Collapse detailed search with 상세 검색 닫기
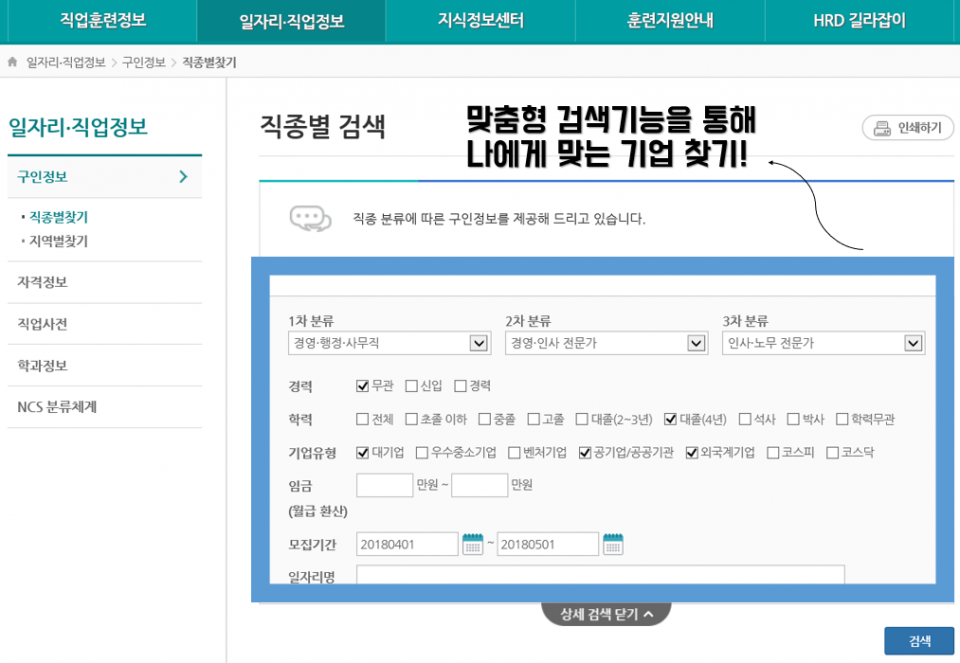960x663 pixels. 606,614
